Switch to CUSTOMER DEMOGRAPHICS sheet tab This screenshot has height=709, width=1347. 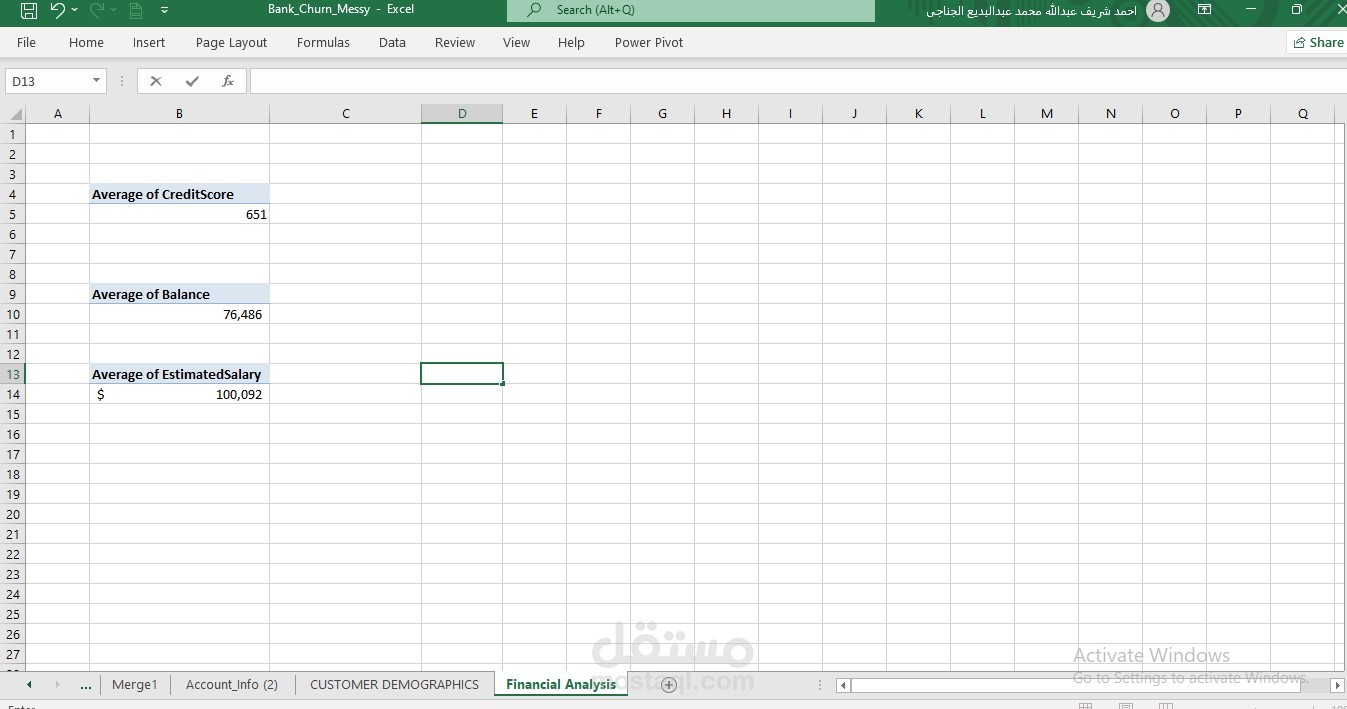(394, 685)
